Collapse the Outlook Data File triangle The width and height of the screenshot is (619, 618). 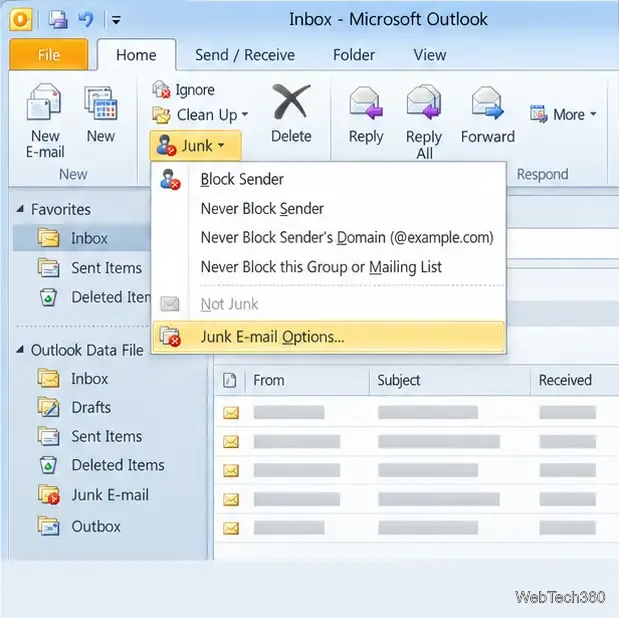pos(20,349)
